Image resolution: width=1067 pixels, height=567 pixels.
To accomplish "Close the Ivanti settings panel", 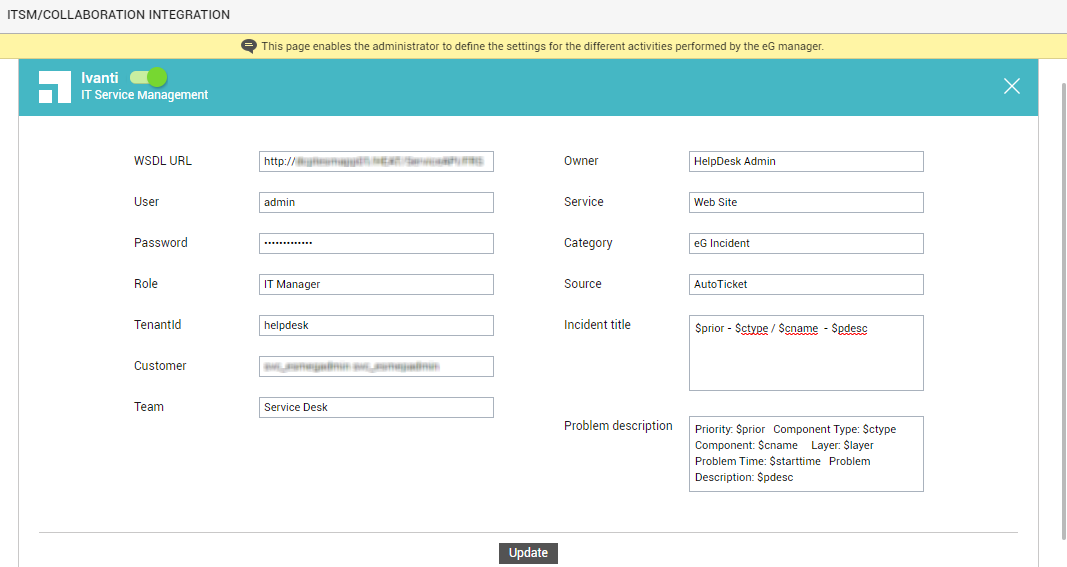I will click(1012, 86).
